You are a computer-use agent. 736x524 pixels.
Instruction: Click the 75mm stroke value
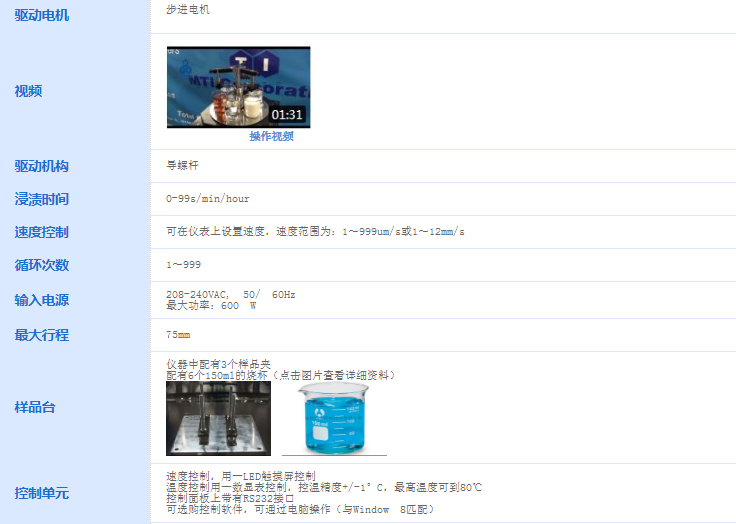tap(178, 335)
